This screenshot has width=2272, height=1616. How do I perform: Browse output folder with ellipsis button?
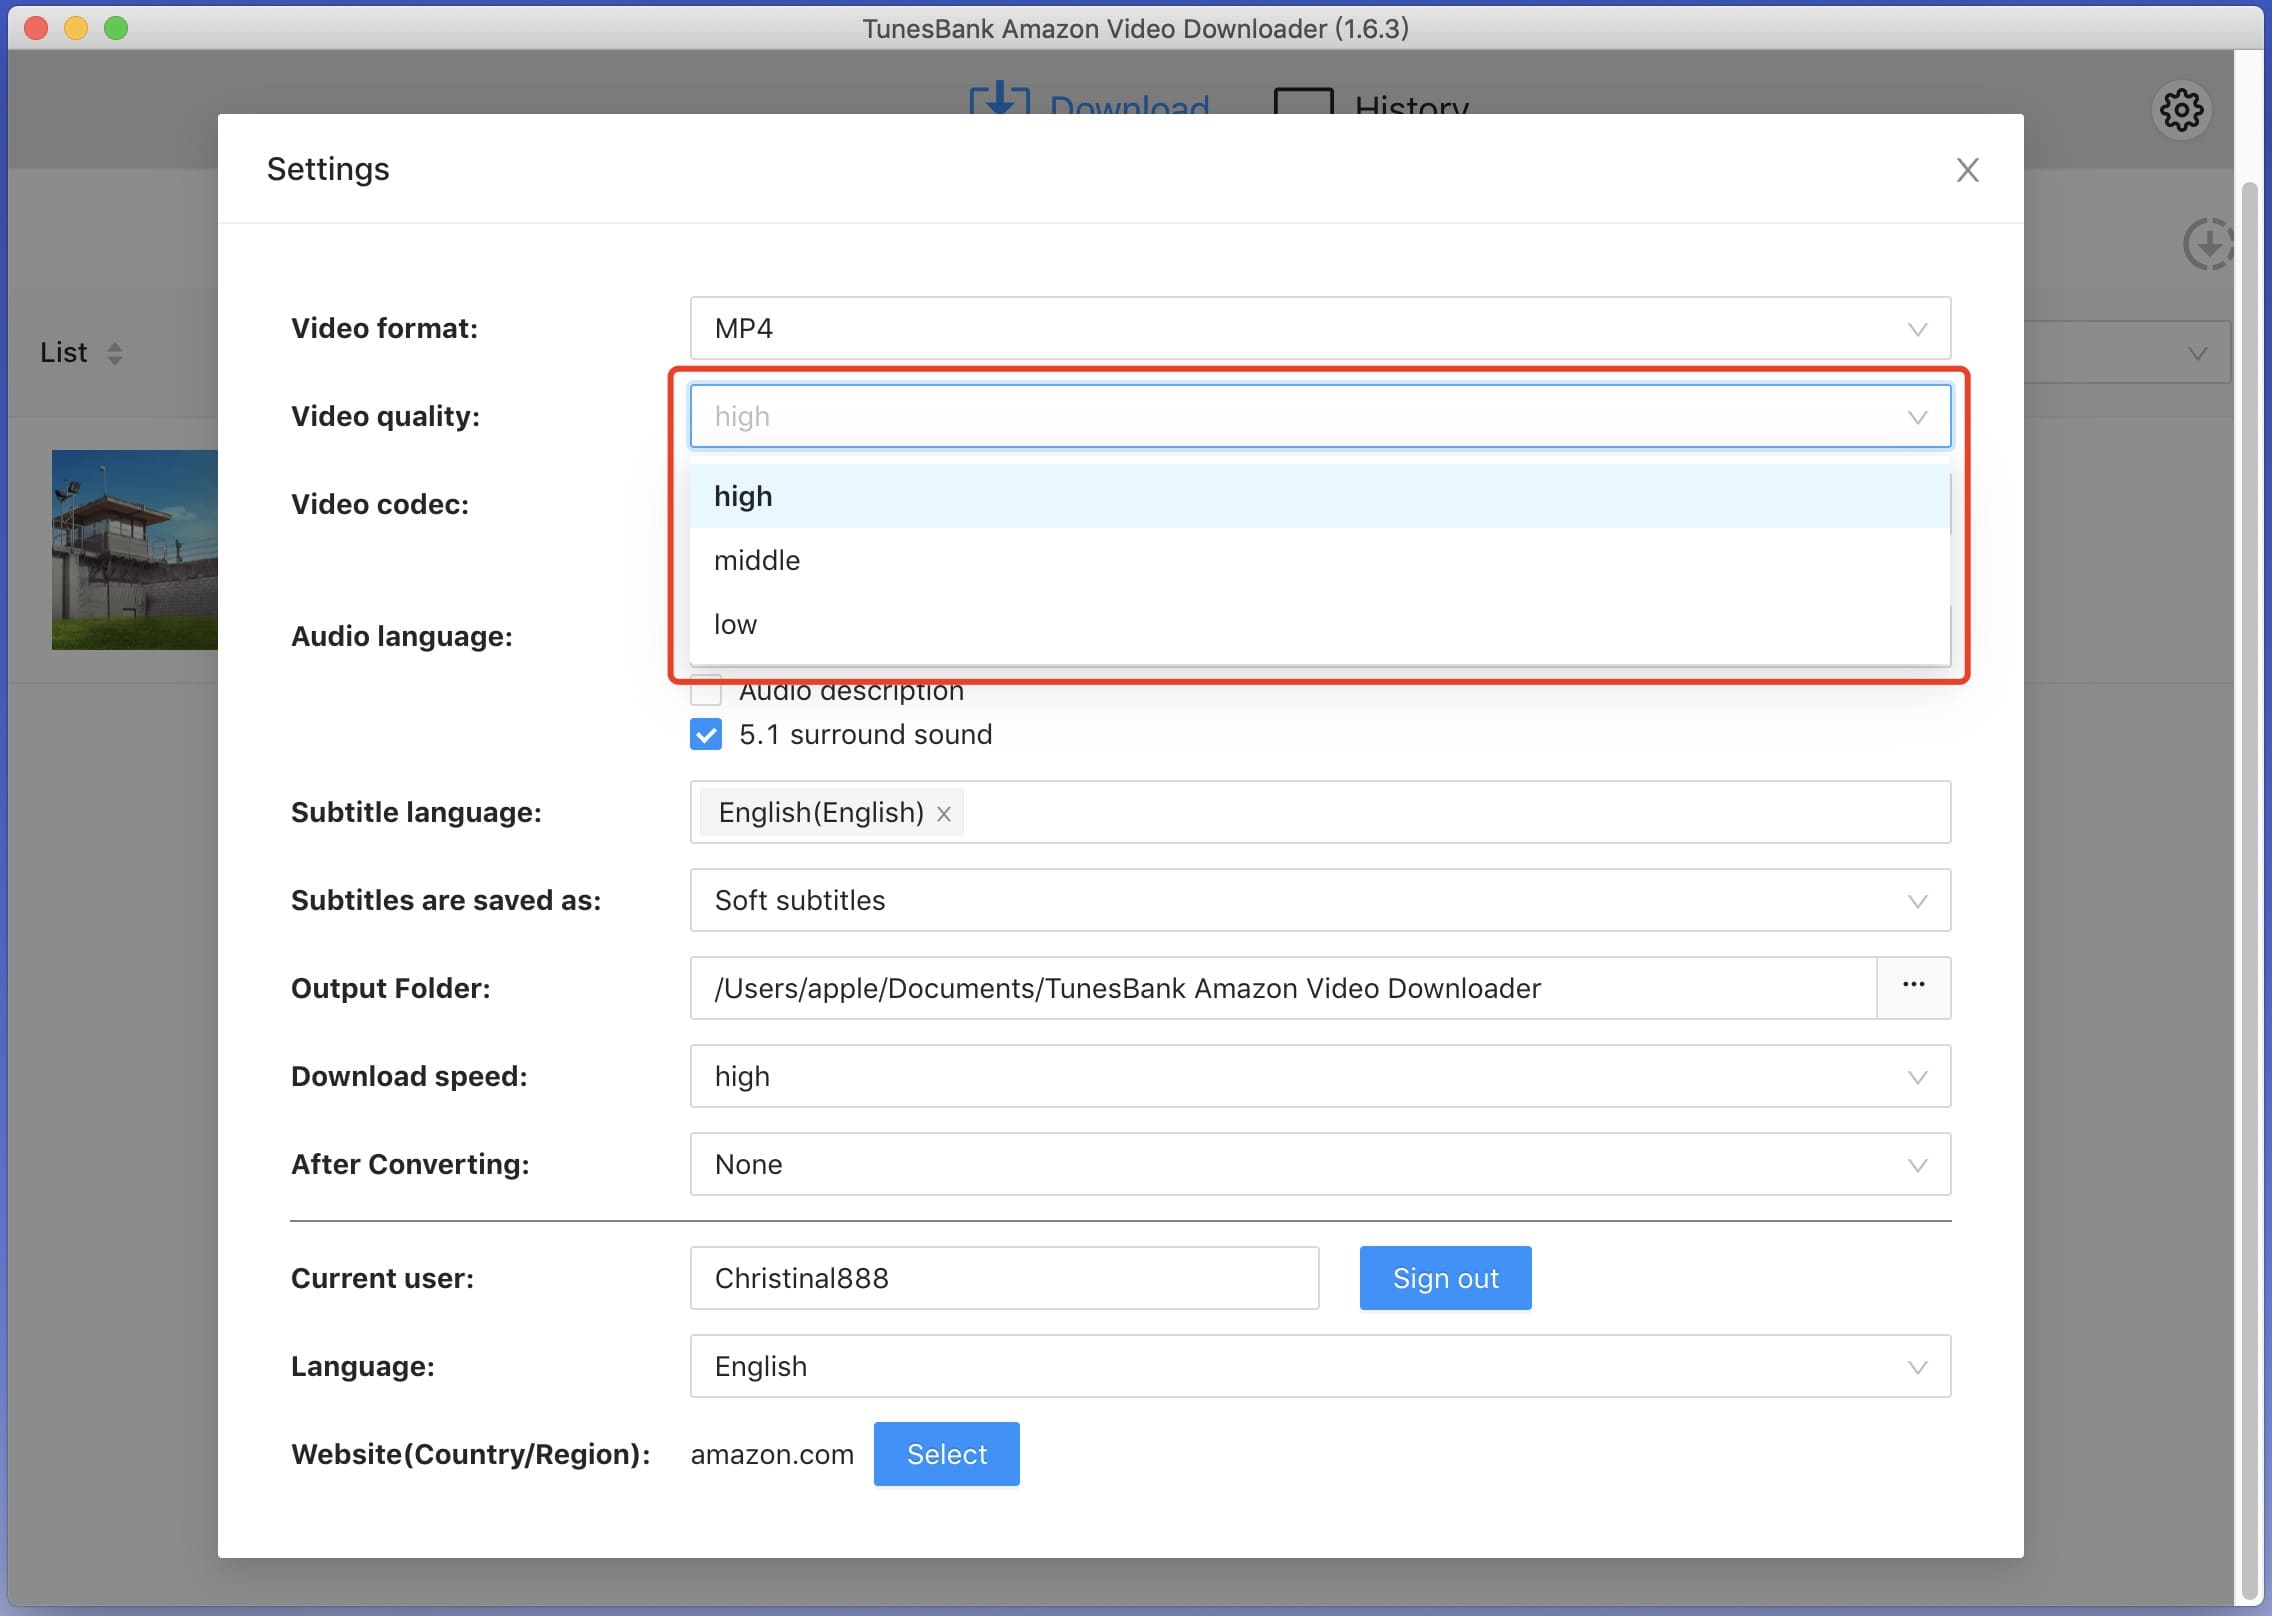pos(1913,987)
